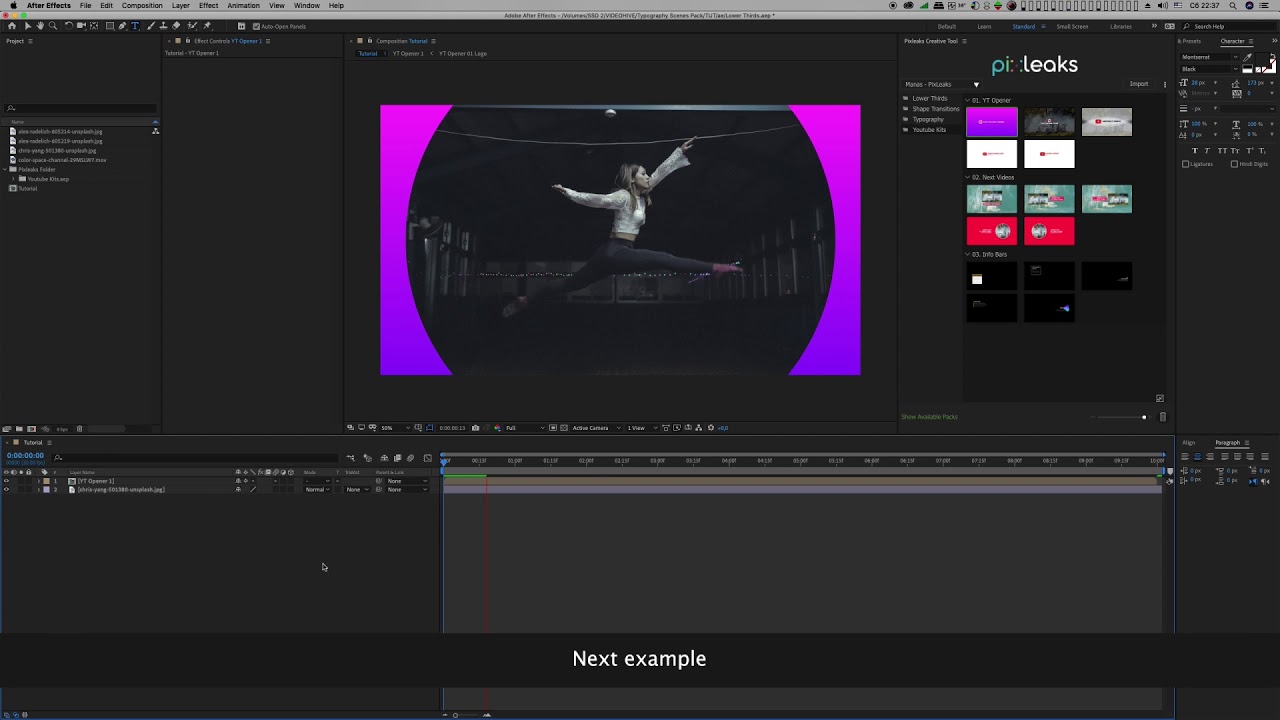Screen dimensions: 1280x720
Task: Click the Import button
Action: (x=1138, y=84)
